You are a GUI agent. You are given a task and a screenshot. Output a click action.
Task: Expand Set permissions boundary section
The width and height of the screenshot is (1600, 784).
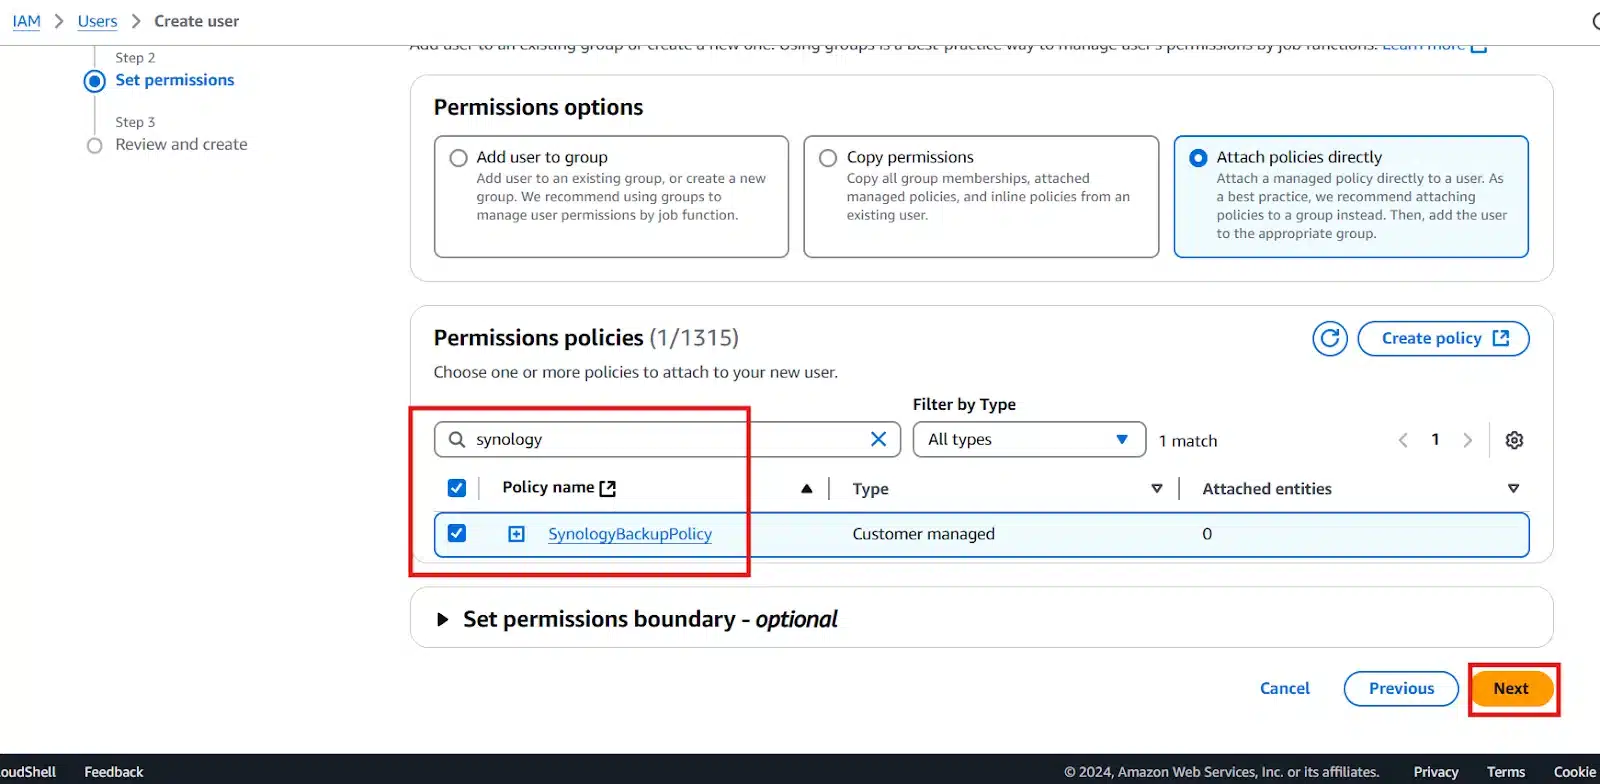[443, 620]
